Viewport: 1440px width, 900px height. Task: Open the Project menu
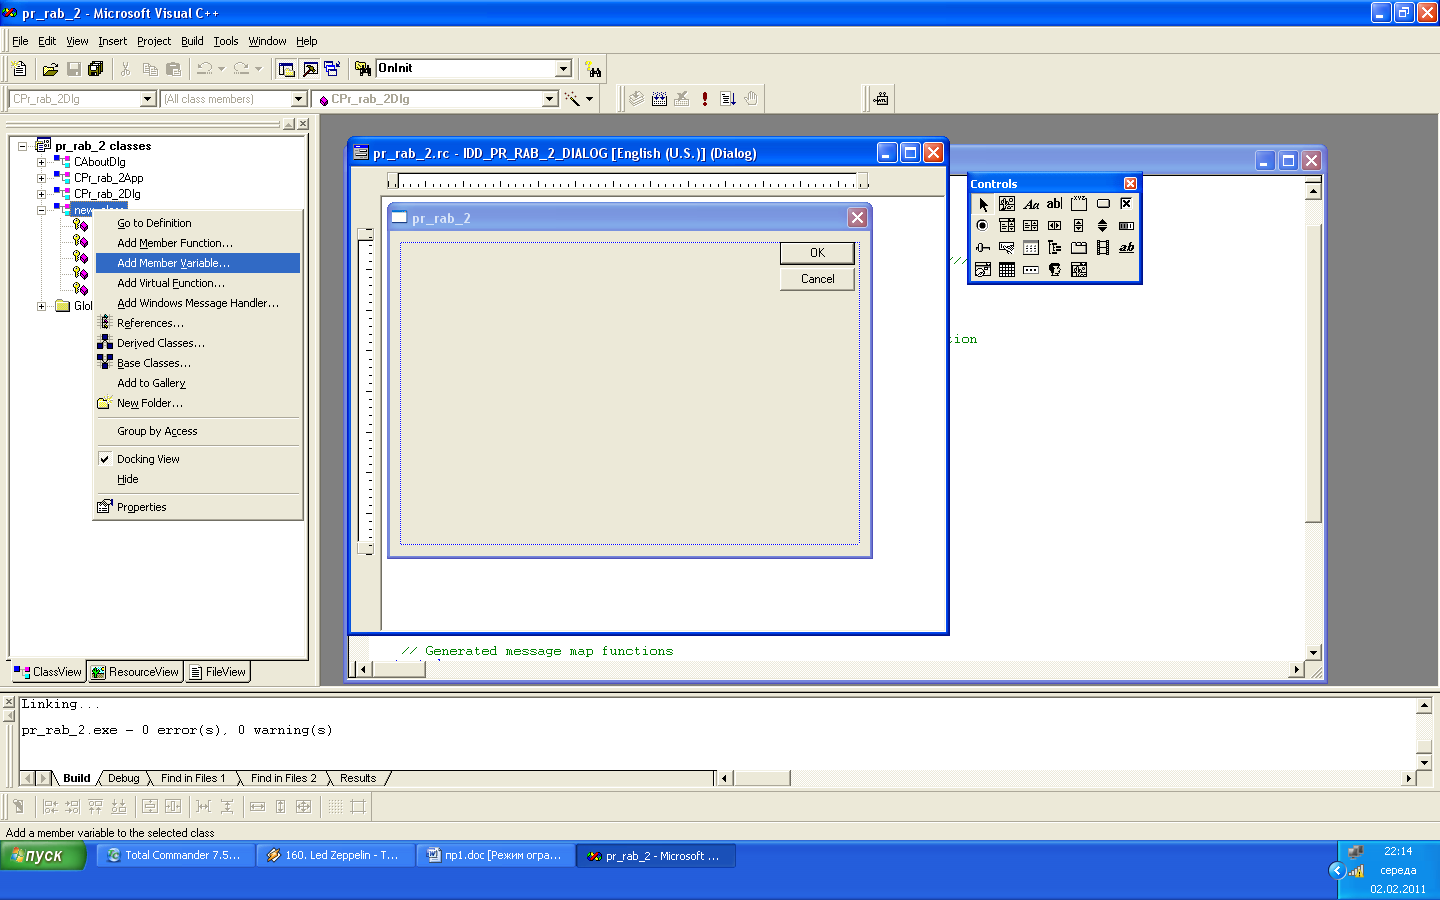[154, 41]
